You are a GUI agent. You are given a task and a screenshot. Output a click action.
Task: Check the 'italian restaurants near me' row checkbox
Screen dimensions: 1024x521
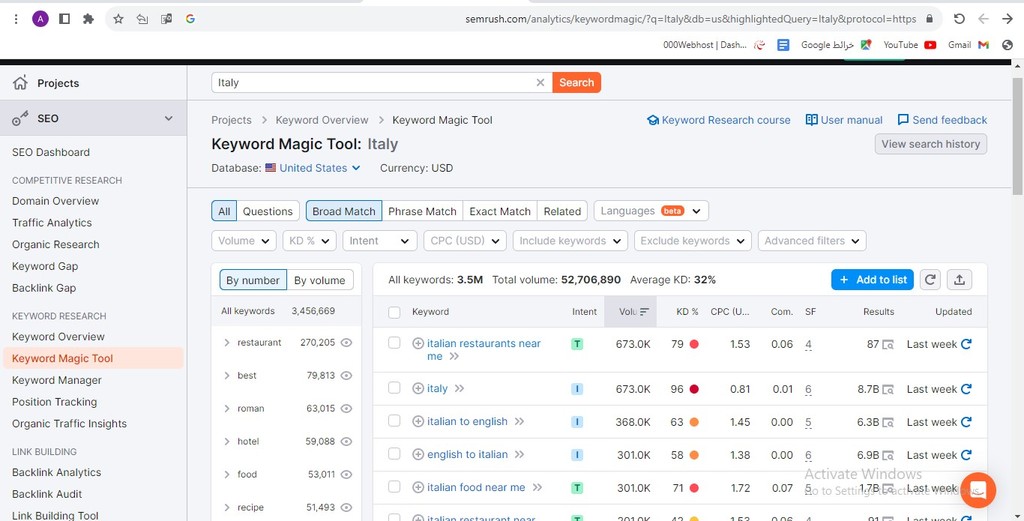[394, 343]
